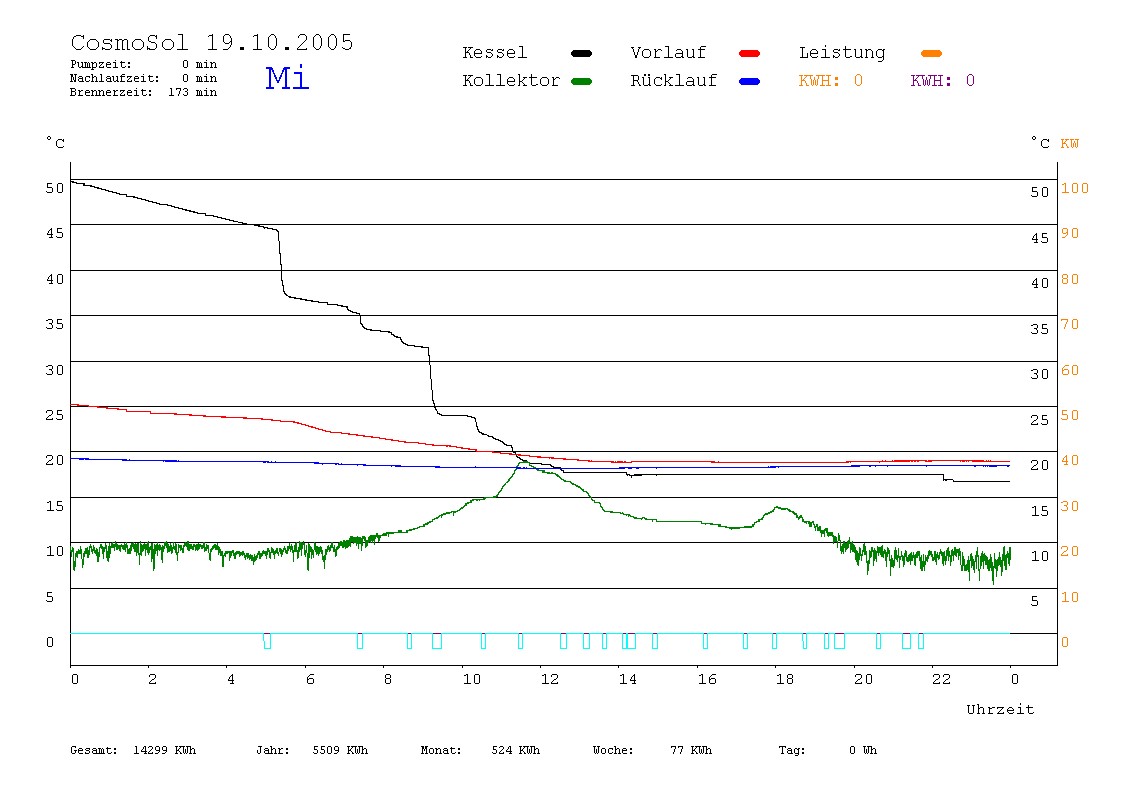Click the "Vorlauf" legend label
Viewport: 1148px width, 812px height.
(668, 53)
